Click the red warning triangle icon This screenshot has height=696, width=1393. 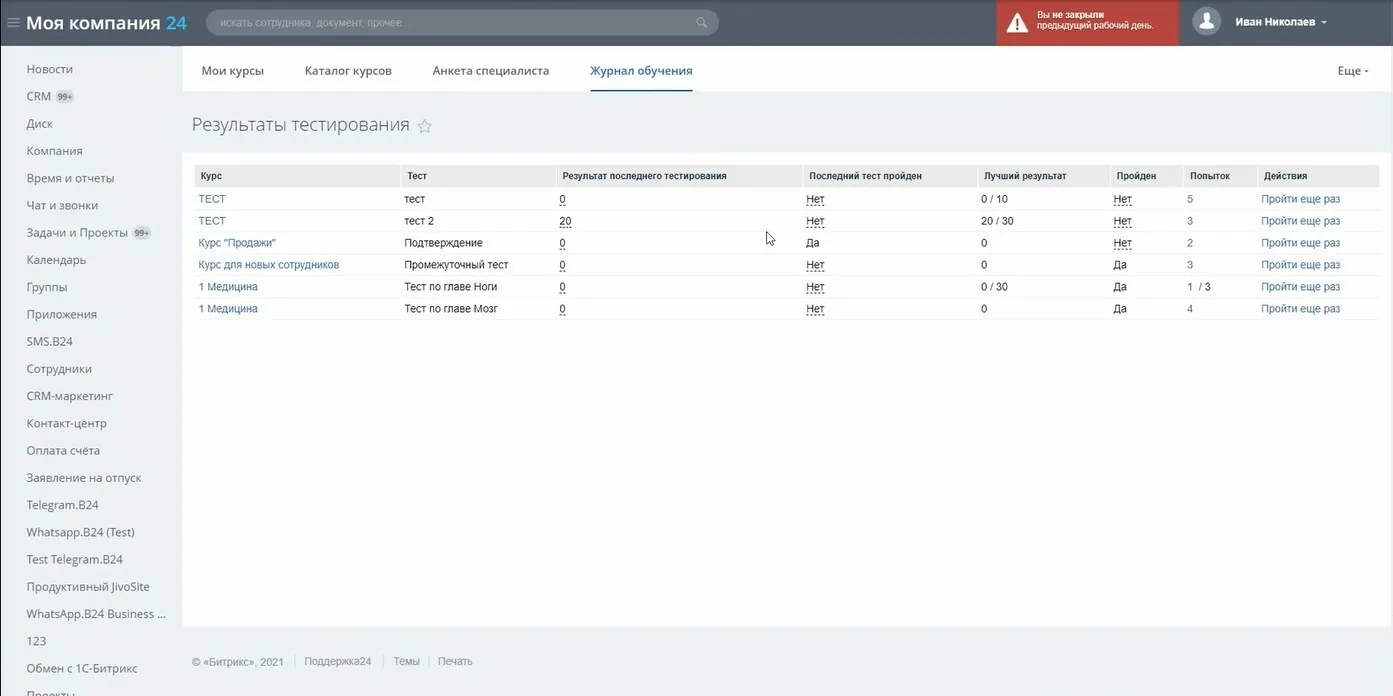pyautogui.click(x=1017, y=23)
